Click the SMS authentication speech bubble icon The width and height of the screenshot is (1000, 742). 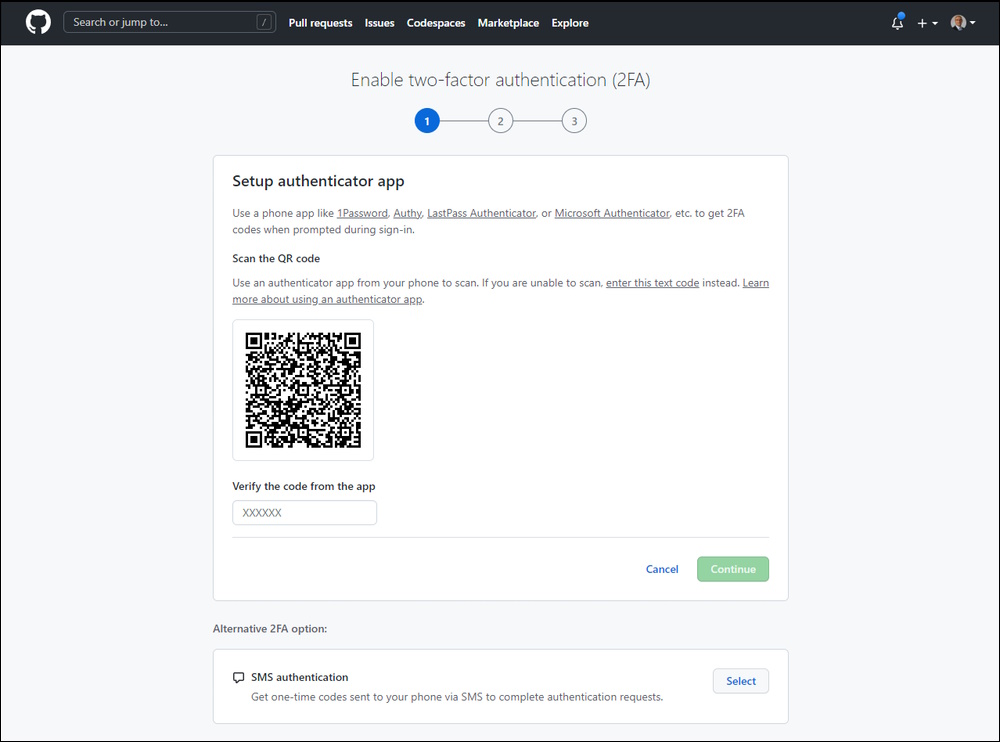pyautogui.click(x=239, y=678)
